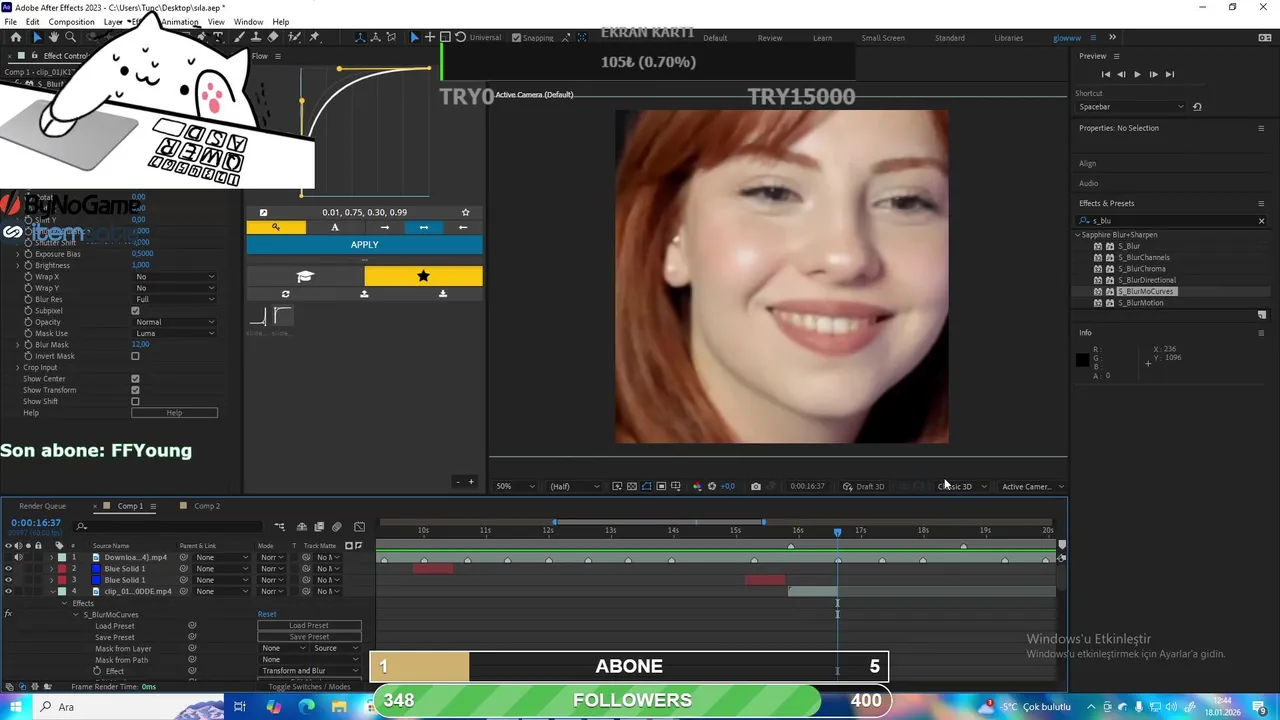Switch to the Render Queue tab
Screen dimensions: 1280x720
(x=42, y=506)
